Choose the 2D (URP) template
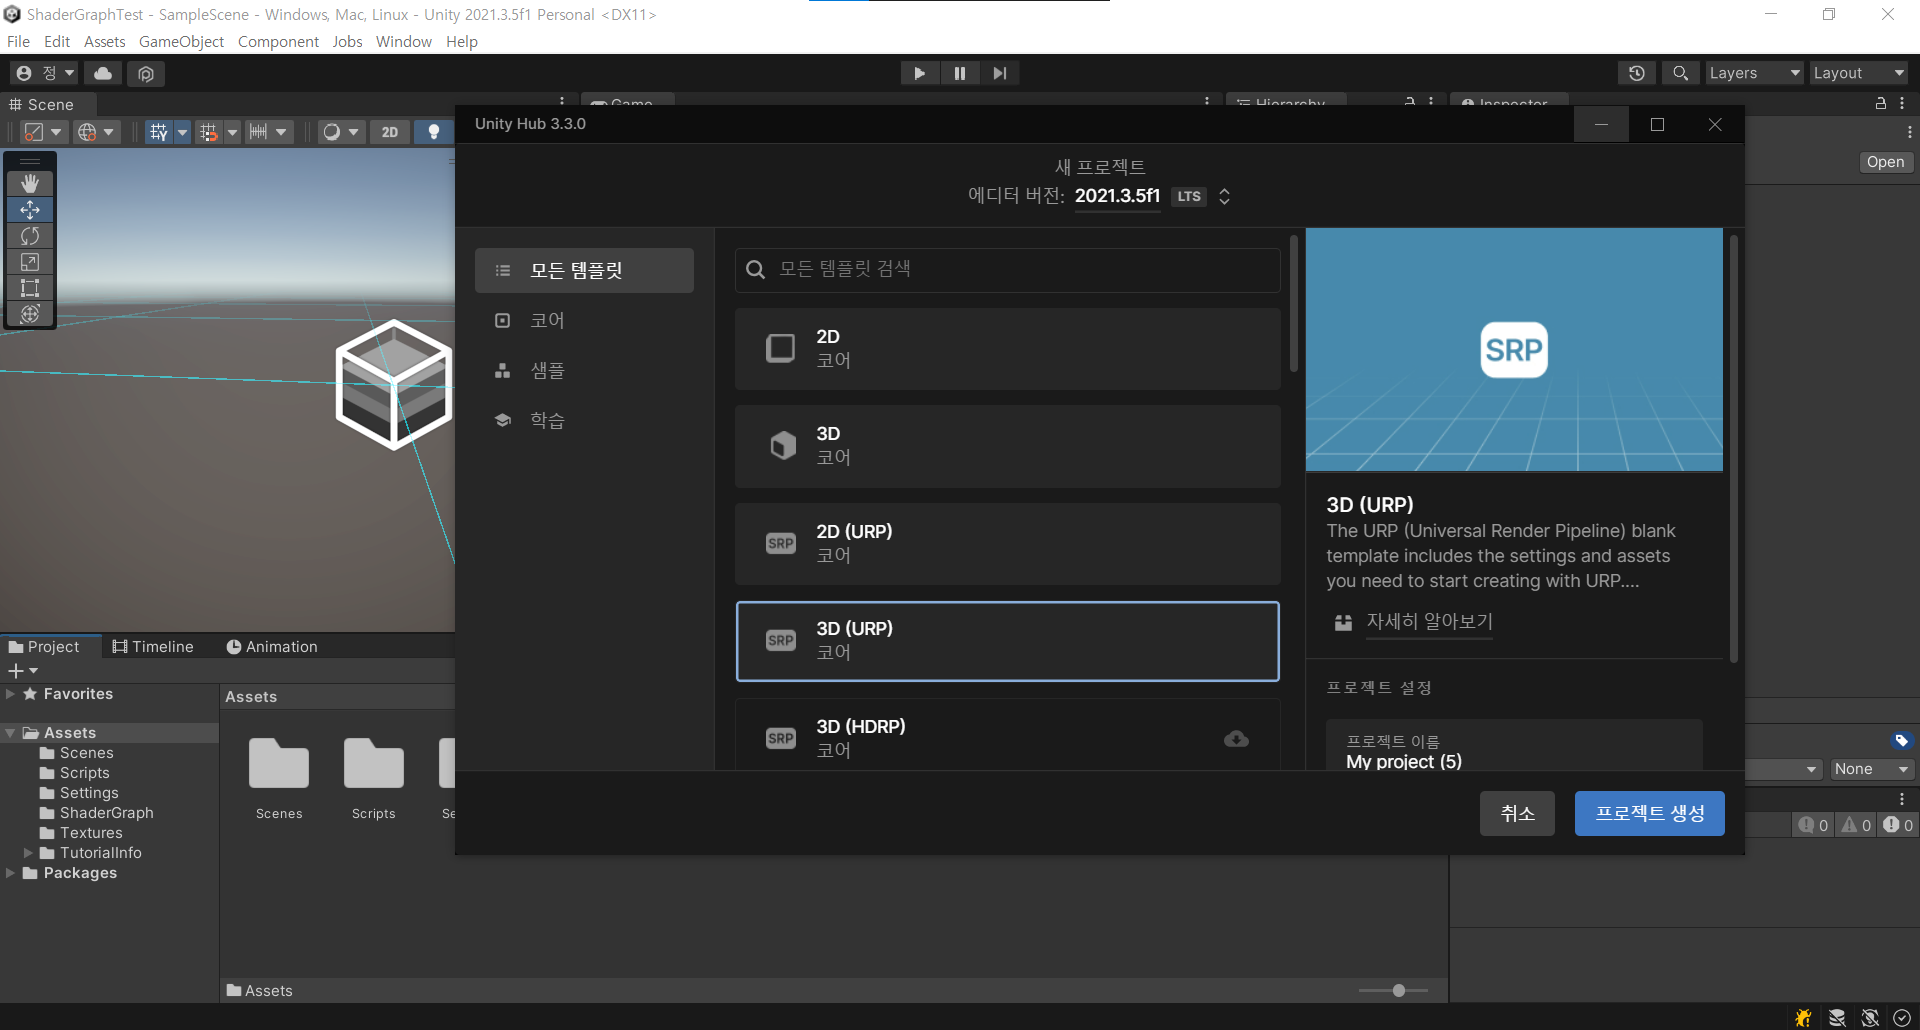The width and height of the screenshot is (1920, 1030). tap(1007, 543)
